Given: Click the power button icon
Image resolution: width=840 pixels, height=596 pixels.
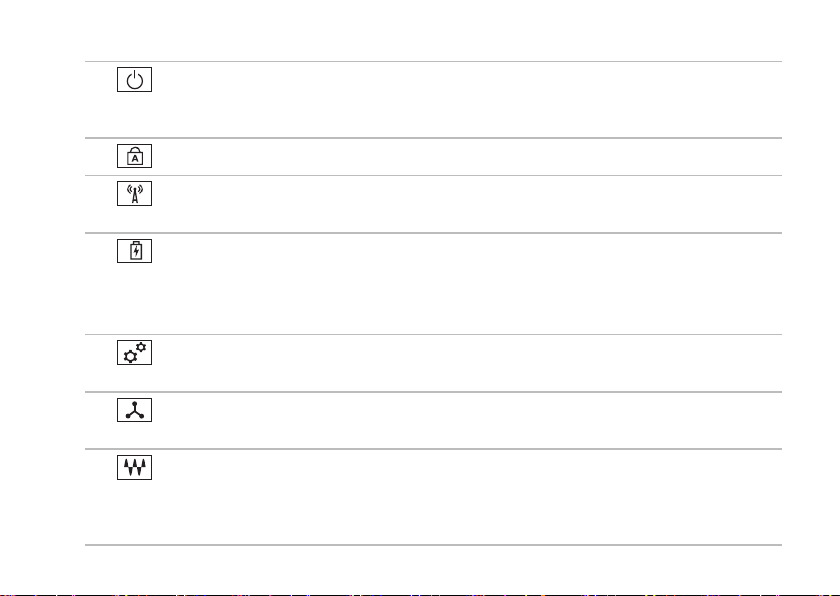Looking at the screenshot, I should [x=134, y=80].
